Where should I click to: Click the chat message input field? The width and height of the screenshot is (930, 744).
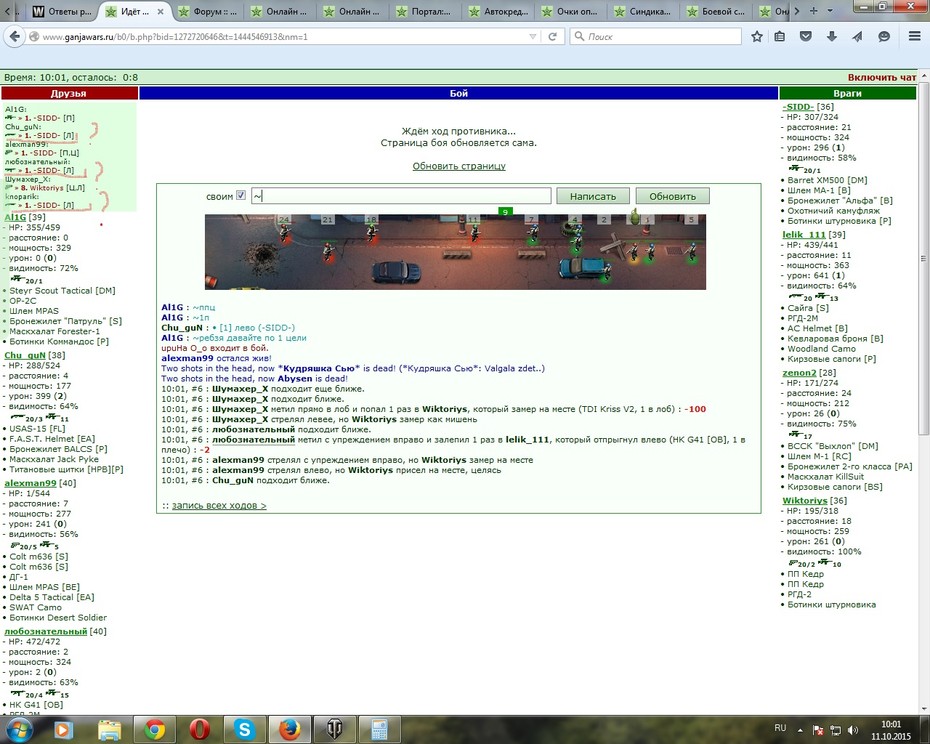(x=401, y=196)
